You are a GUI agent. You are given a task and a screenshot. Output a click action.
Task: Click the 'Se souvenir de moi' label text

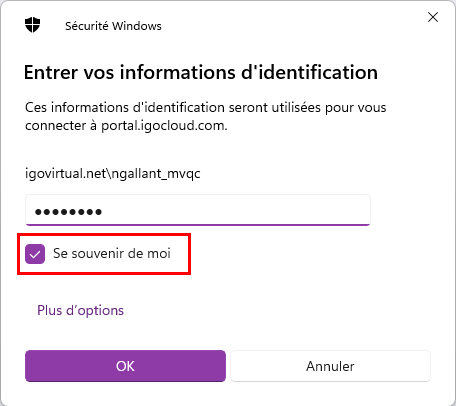[x=112, y=253]
